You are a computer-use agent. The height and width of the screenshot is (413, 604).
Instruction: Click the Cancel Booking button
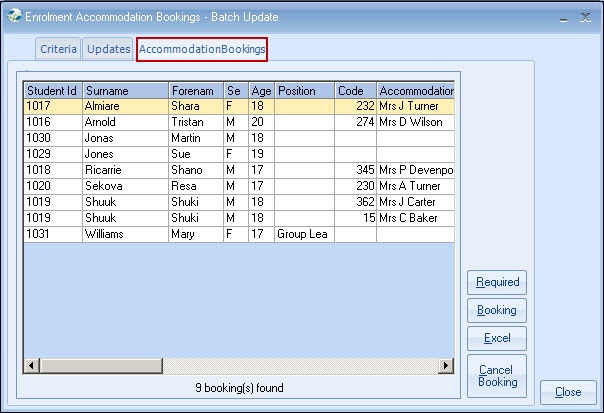(497, 376)
